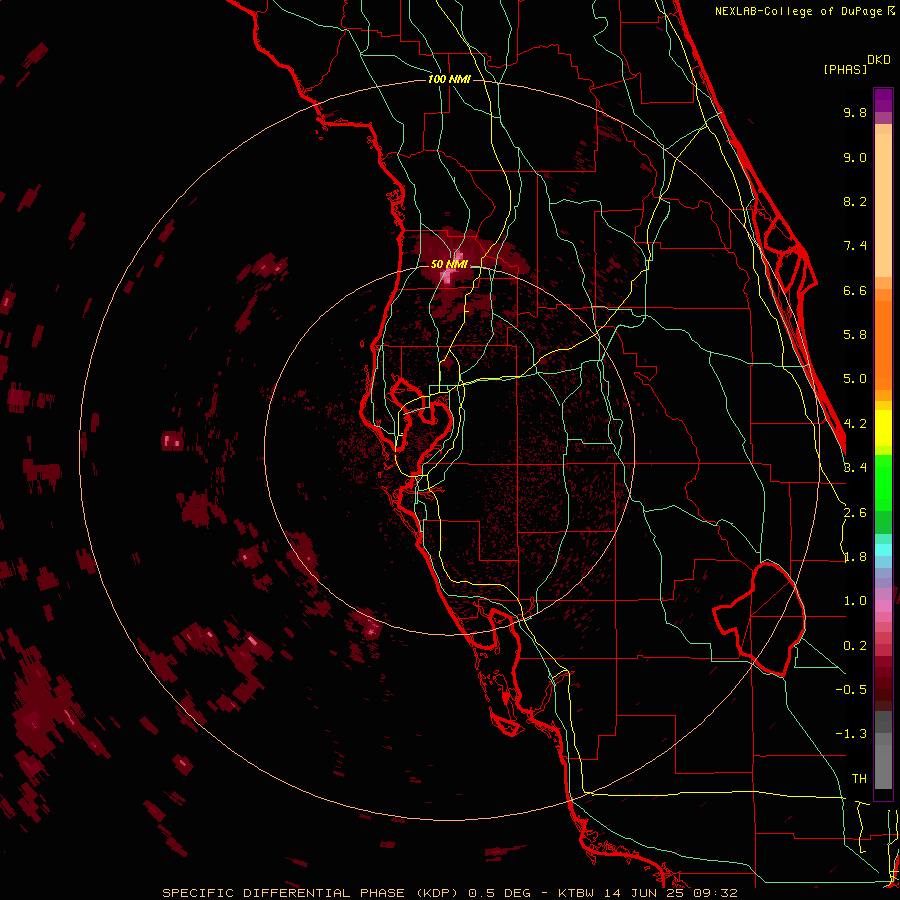Select the 4.2 scale value
This screenshot has height=900, width=900.
pos(855,424)
